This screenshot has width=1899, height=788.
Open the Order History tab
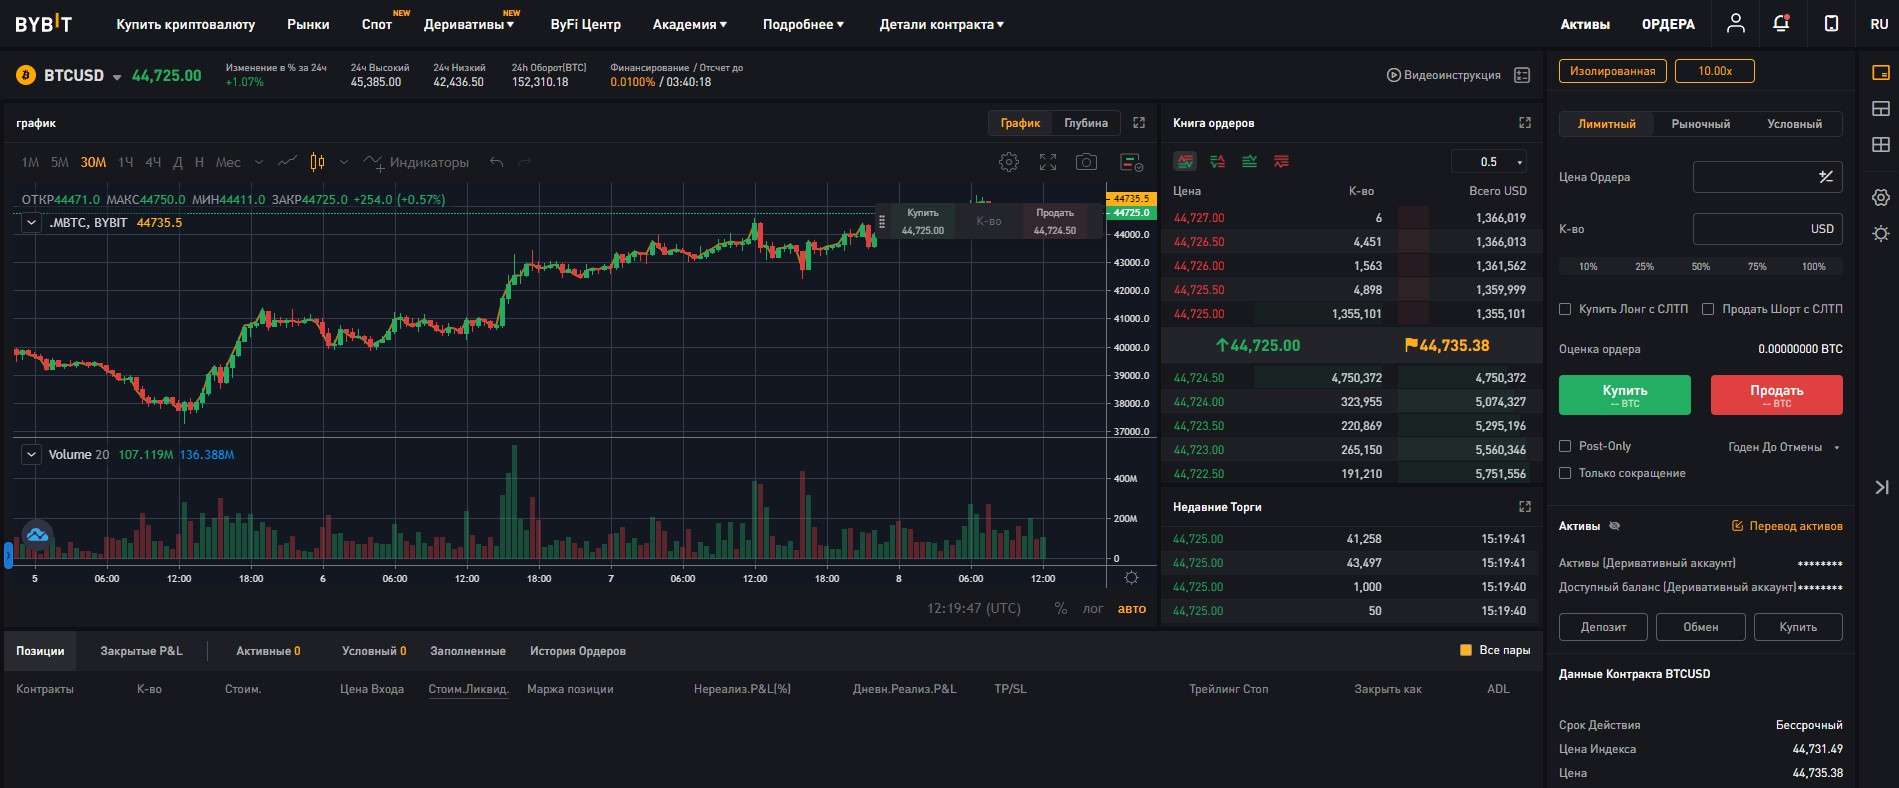point(578,651)
